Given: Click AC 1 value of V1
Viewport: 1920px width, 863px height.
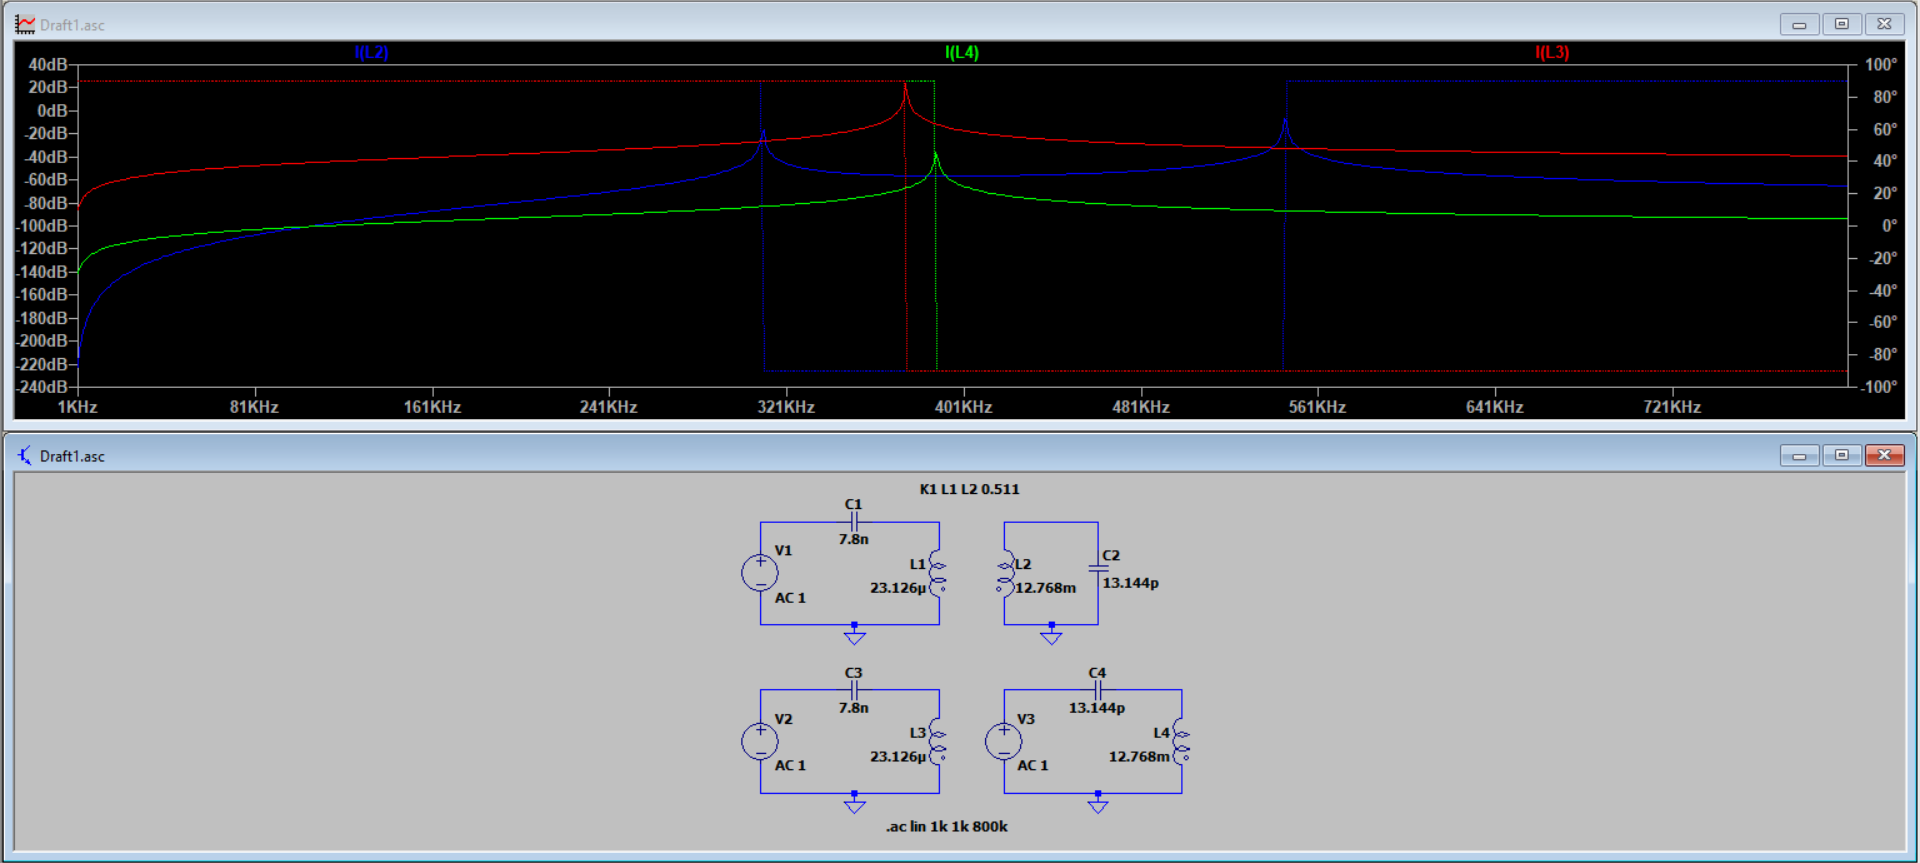Looking at the screenshot, I should pos(790,598).
